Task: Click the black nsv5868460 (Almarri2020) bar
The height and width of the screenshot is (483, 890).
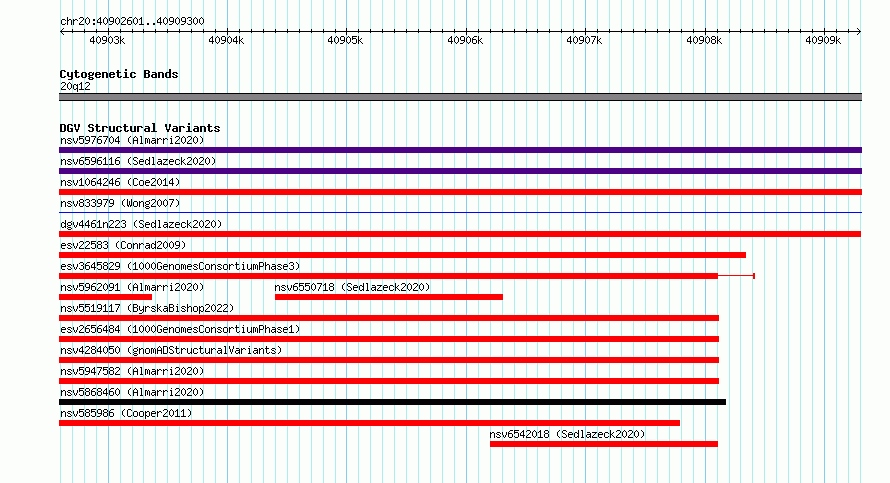Action: pyautogui.click(x=392, y=402)
